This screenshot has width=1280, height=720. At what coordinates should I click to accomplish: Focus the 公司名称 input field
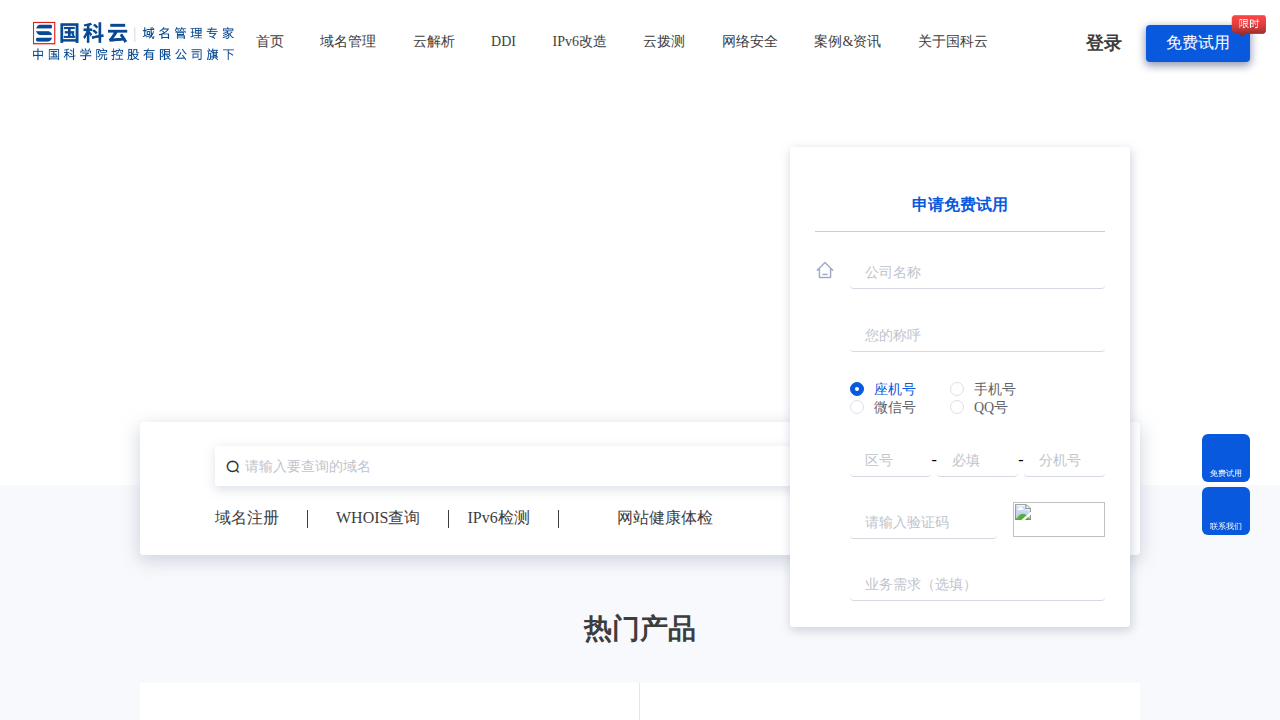coord(977,272)
